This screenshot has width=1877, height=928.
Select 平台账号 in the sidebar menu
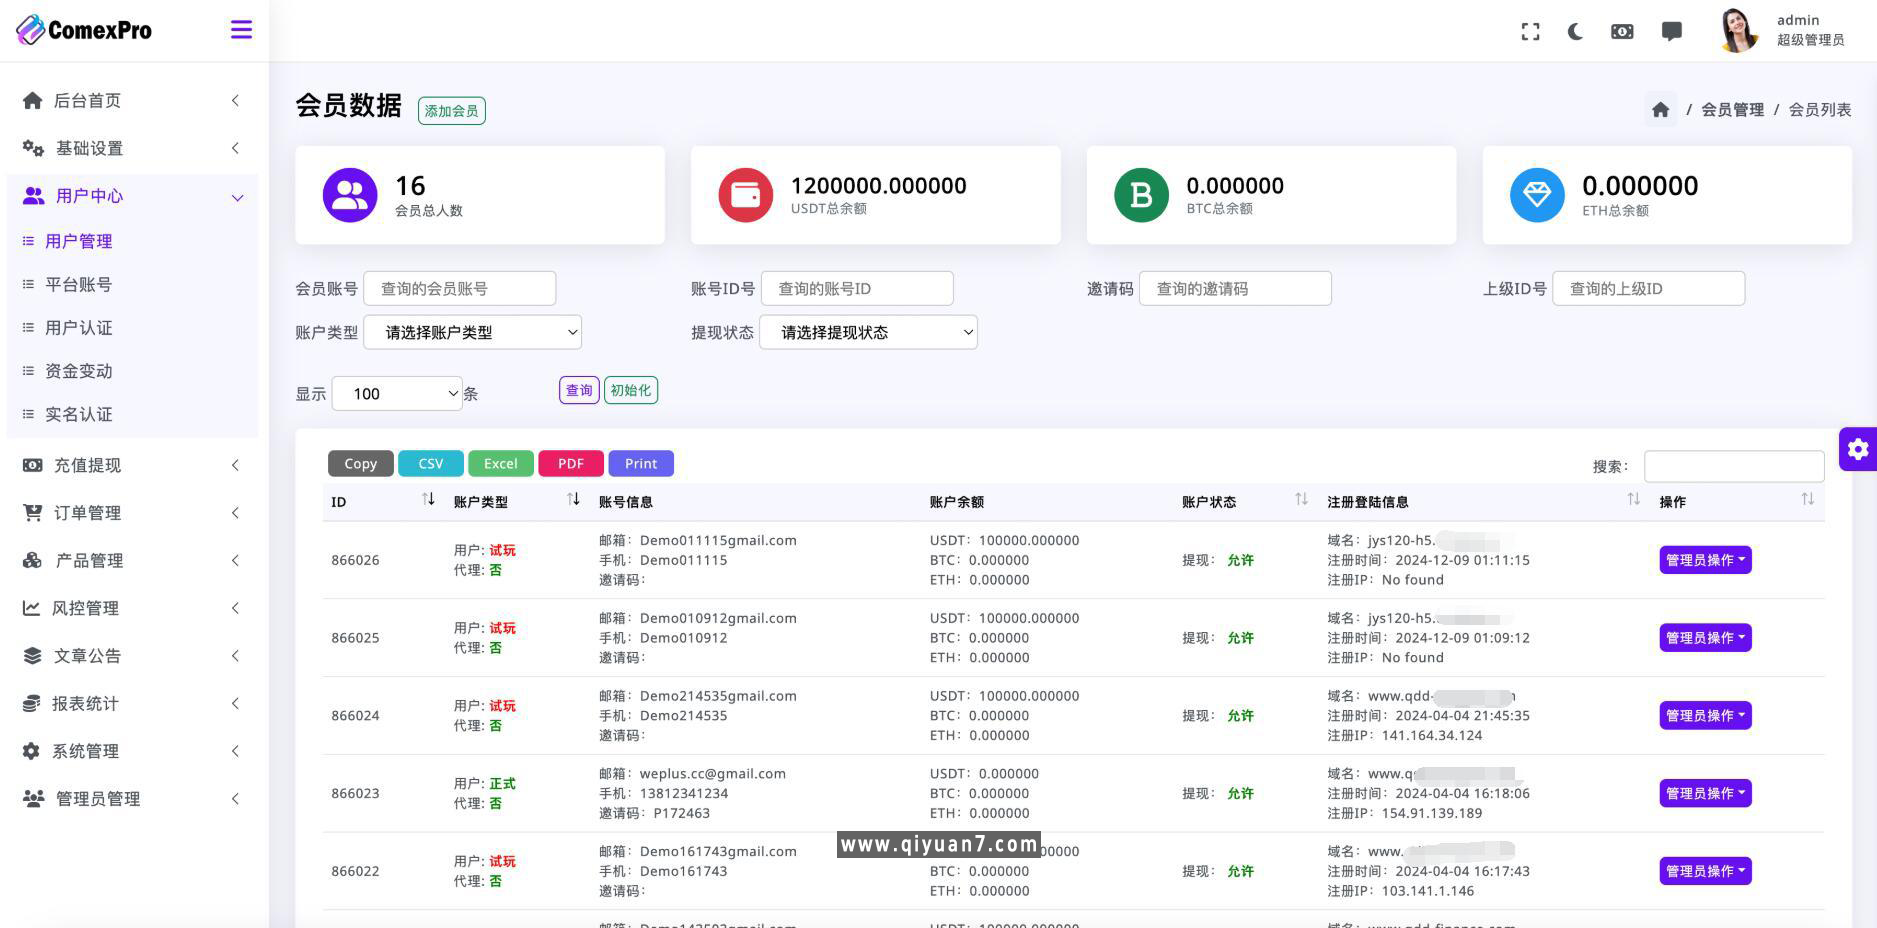(78, 284)
